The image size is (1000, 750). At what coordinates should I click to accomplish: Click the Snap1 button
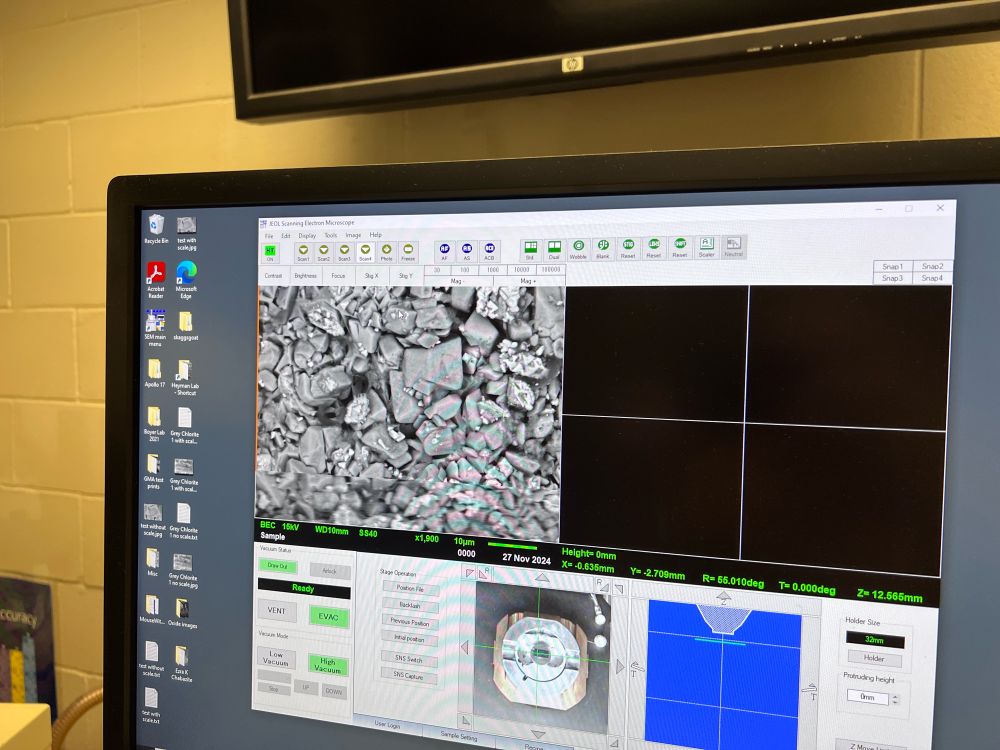[x=893, y=267]
